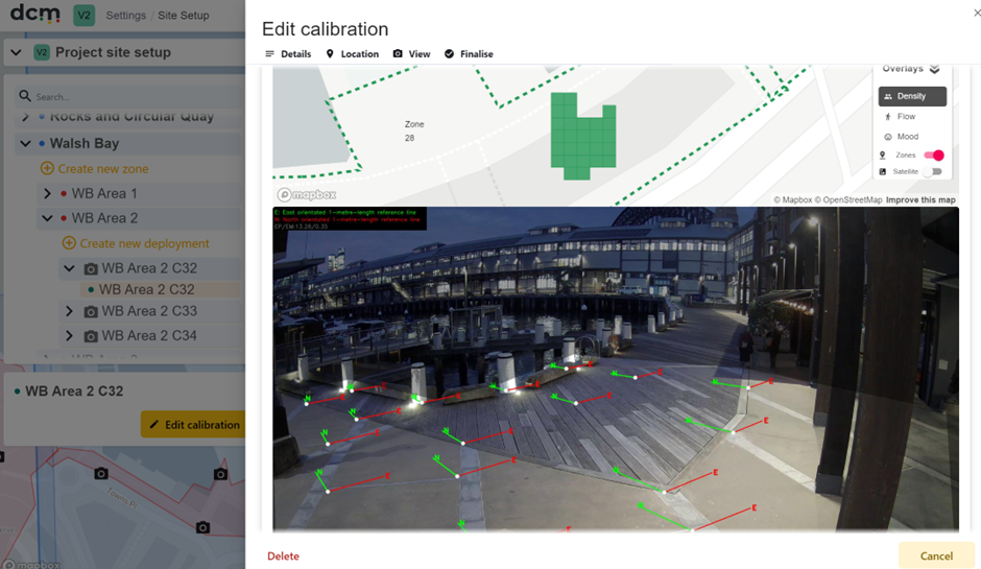Collapse the Walsh Bay section
The image size is (981, 569).
pos(25,143)
